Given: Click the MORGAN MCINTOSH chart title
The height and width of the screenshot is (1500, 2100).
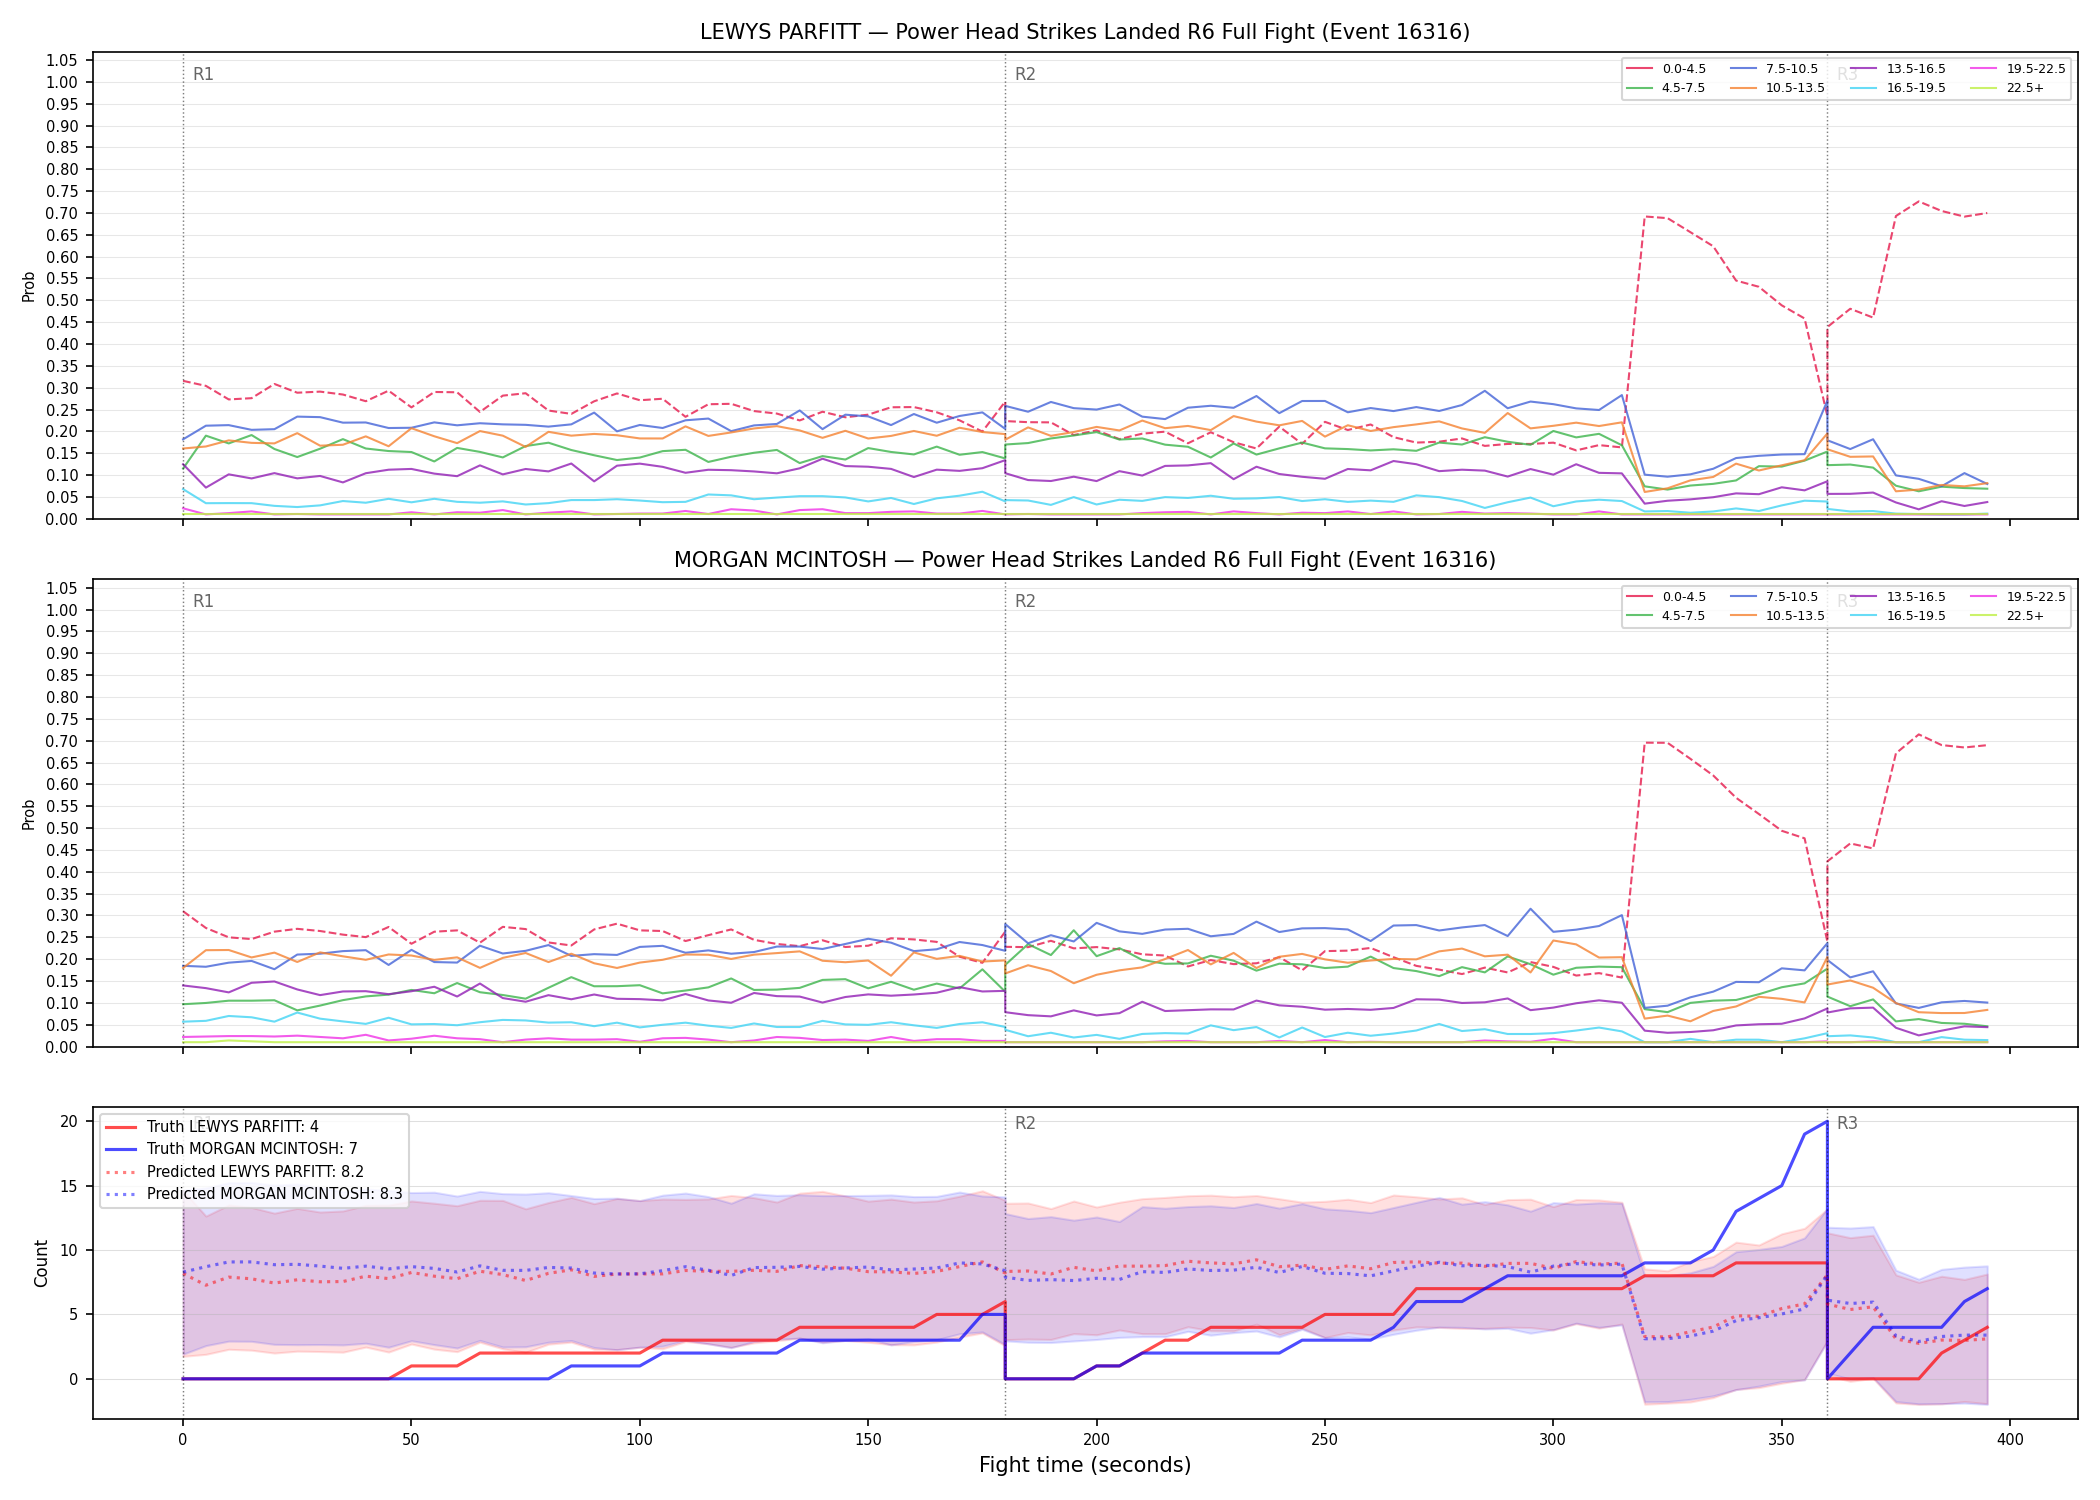Looking at the screenshot, I should [1085, 560].
